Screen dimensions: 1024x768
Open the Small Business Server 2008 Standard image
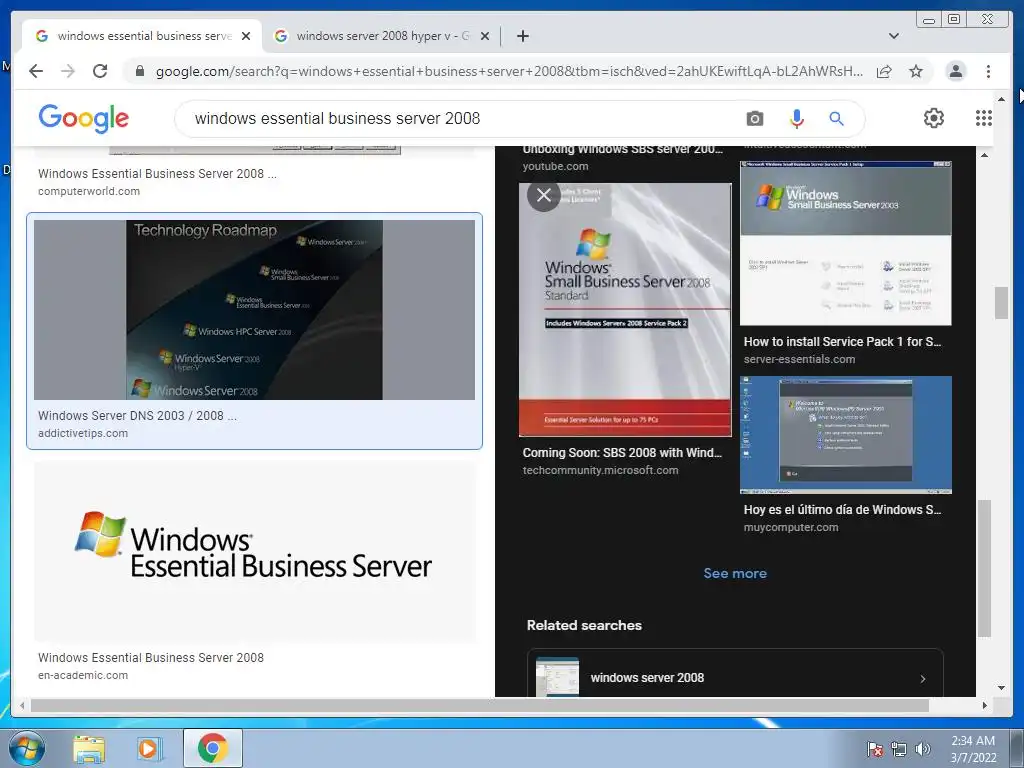point(625,310)
